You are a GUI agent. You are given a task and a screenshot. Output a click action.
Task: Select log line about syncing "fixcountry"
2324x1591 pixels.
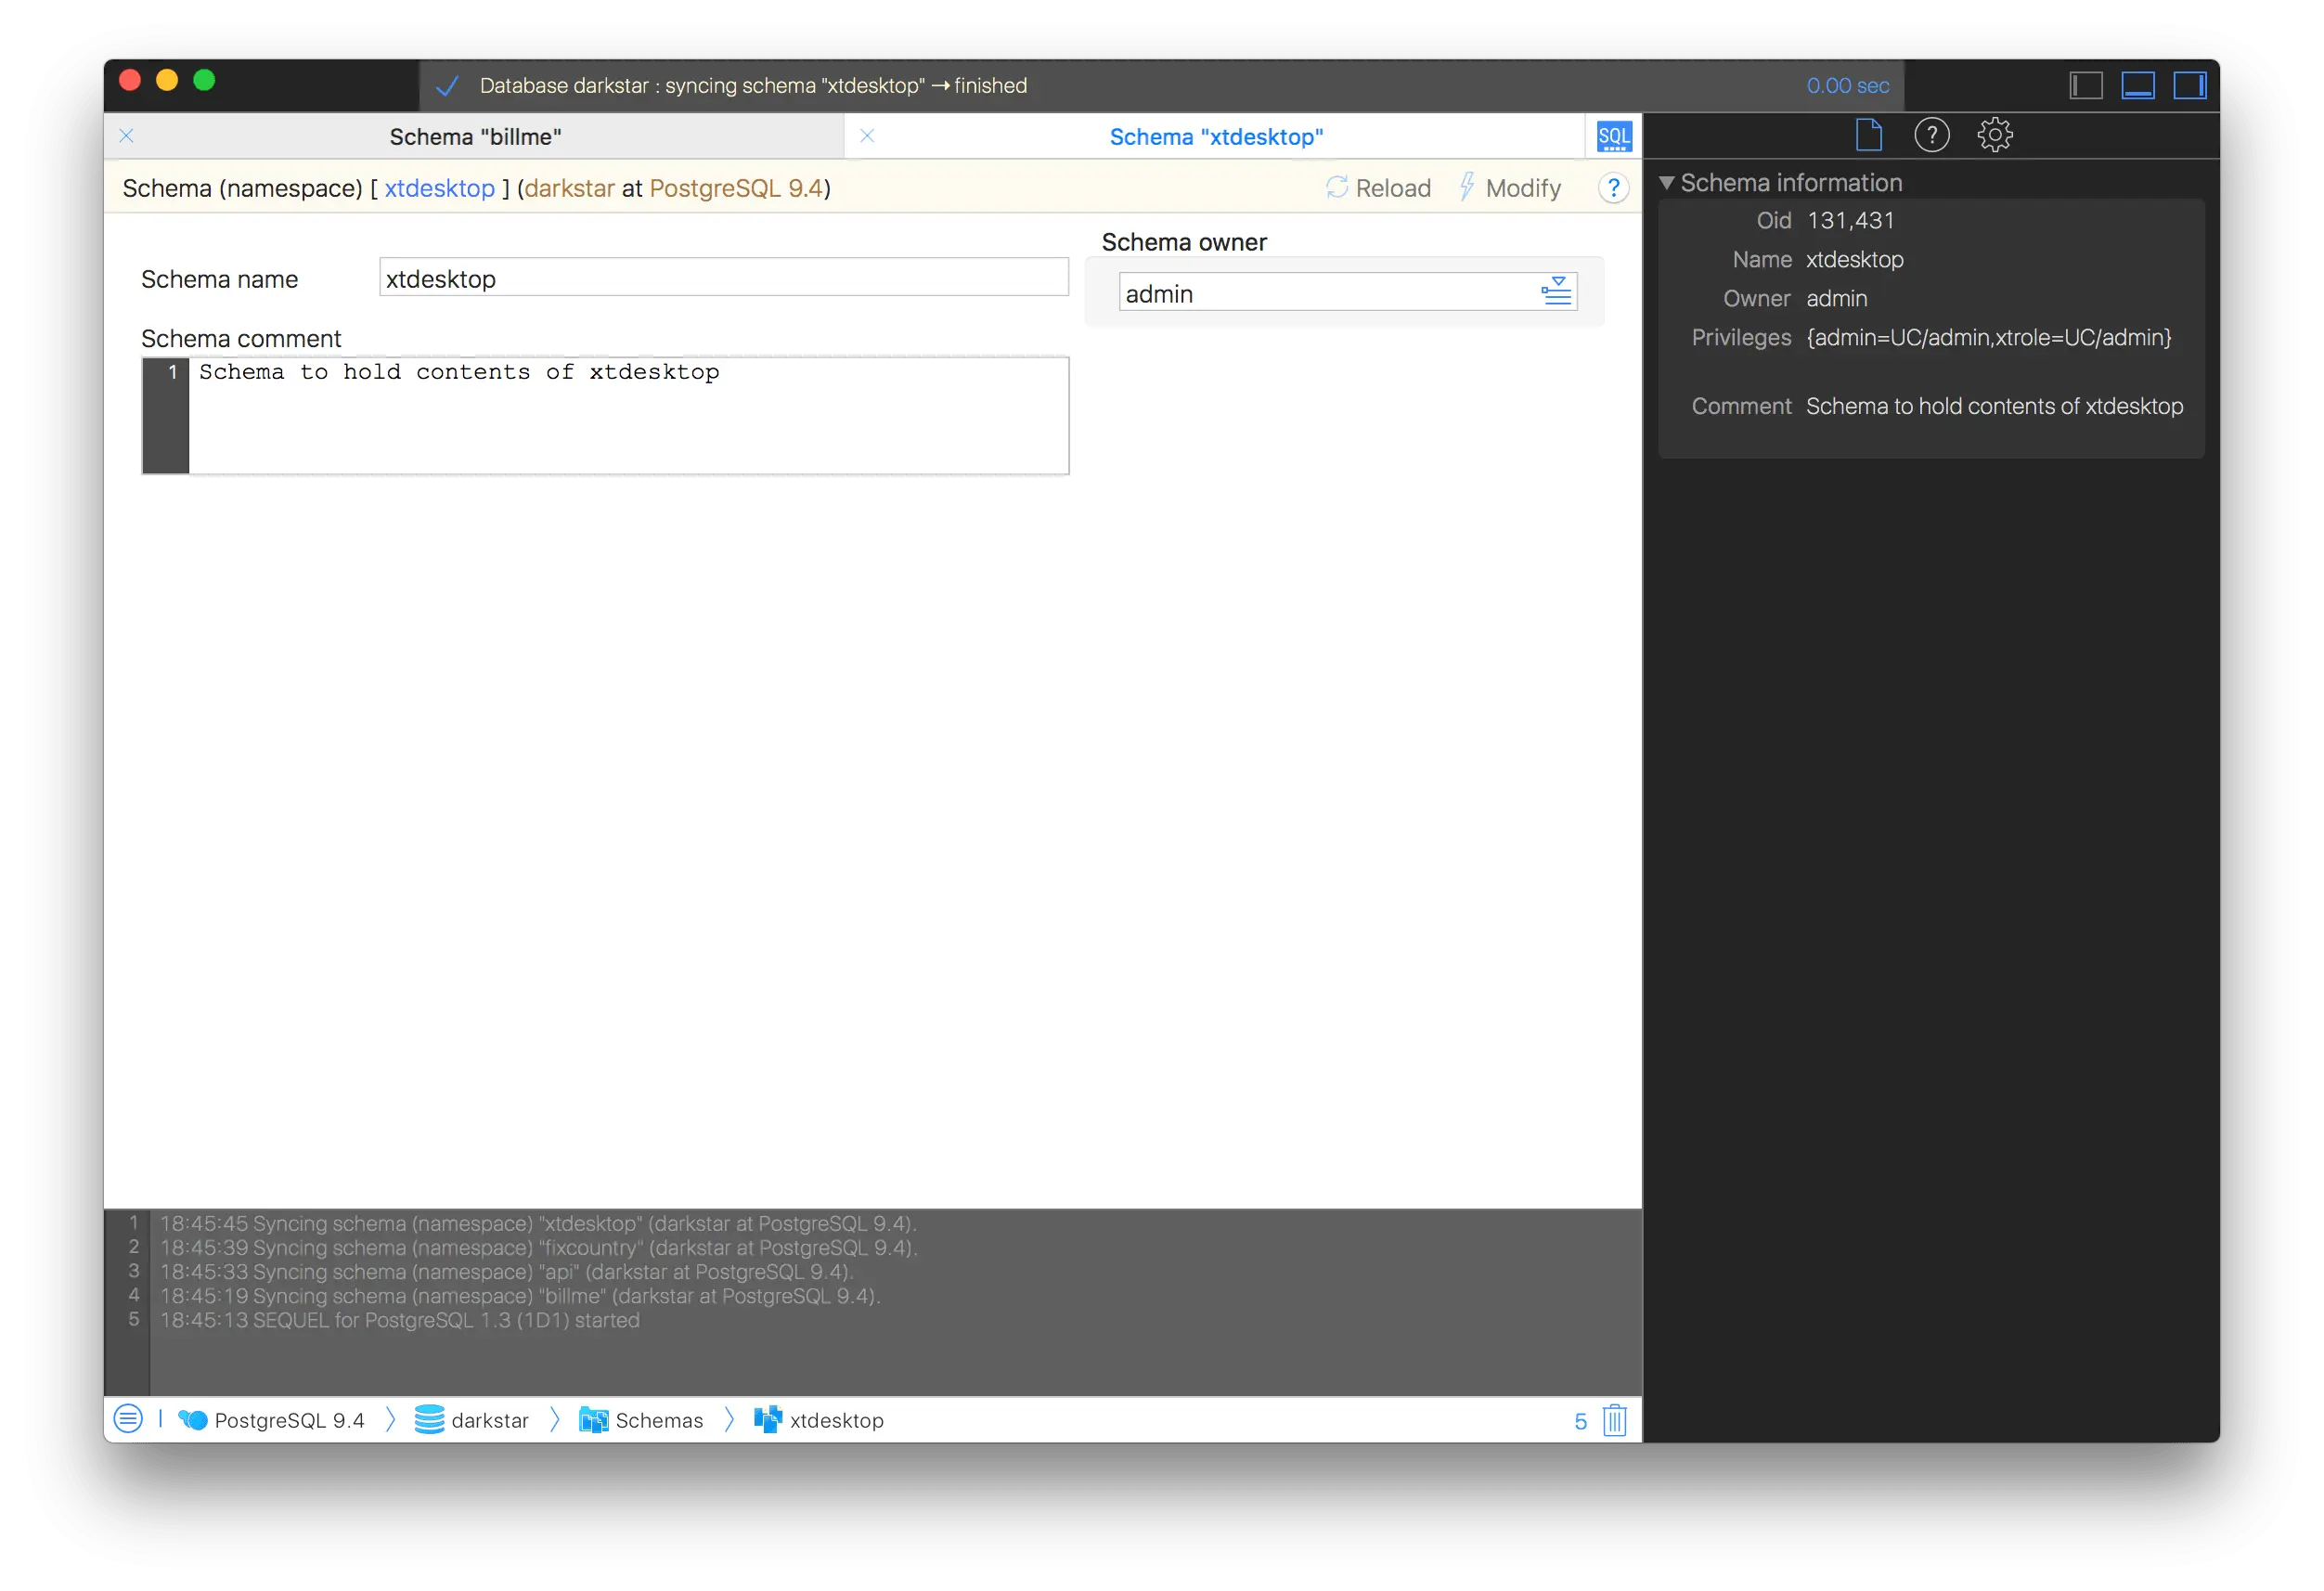538,1247
